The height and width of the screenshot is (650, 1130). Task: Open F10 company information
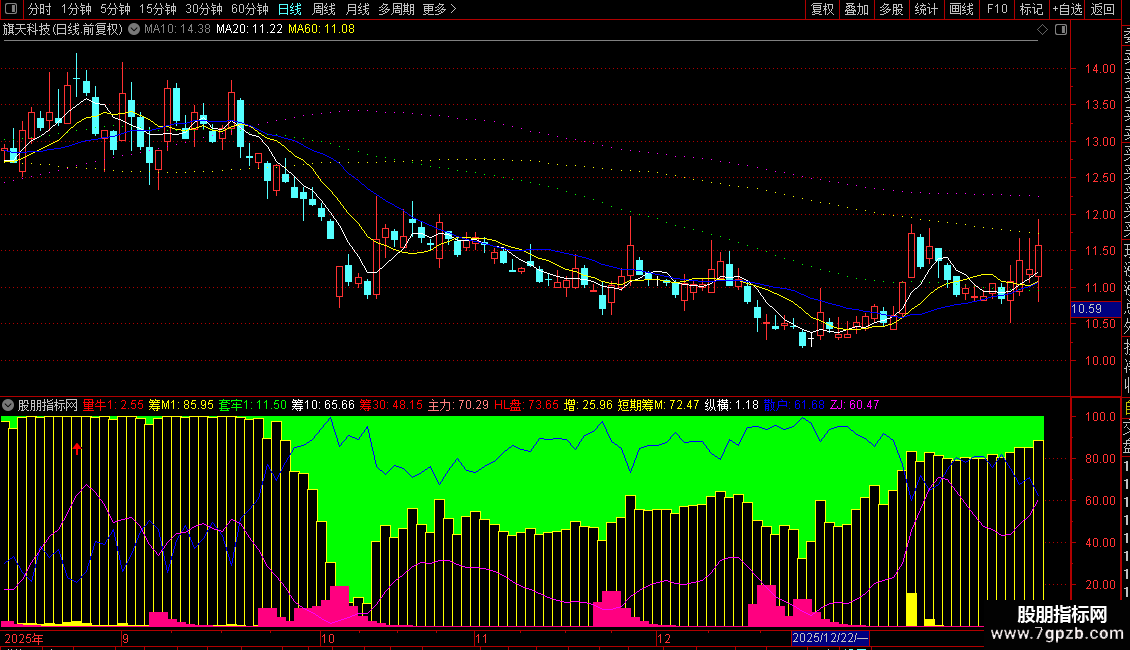(x=997, y=9)
